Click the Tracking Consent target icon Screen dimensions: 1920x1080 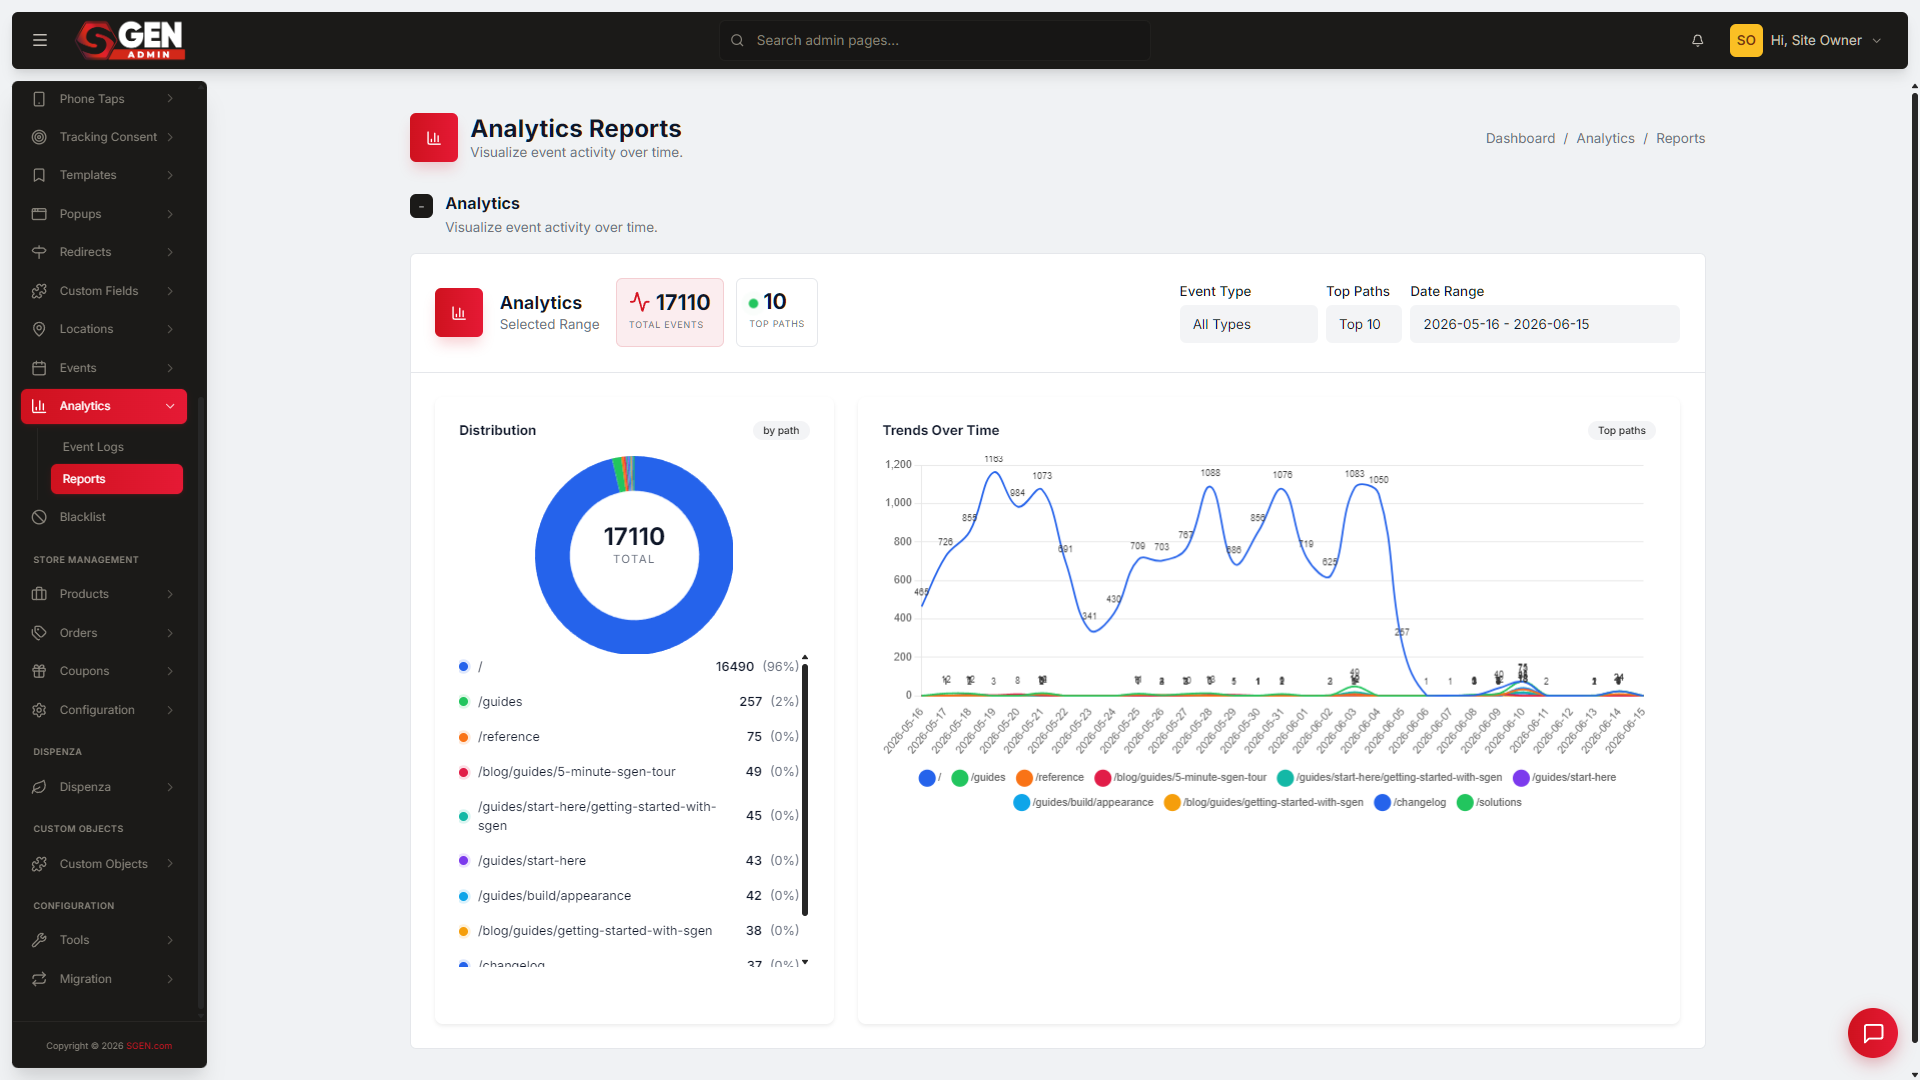tap(39, 137)
